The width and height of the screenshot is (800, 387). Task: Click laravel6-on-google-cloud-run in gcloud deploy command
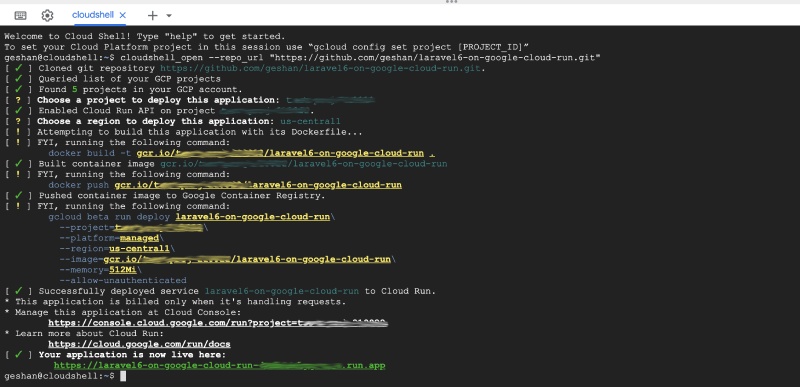tap(253, 217)
